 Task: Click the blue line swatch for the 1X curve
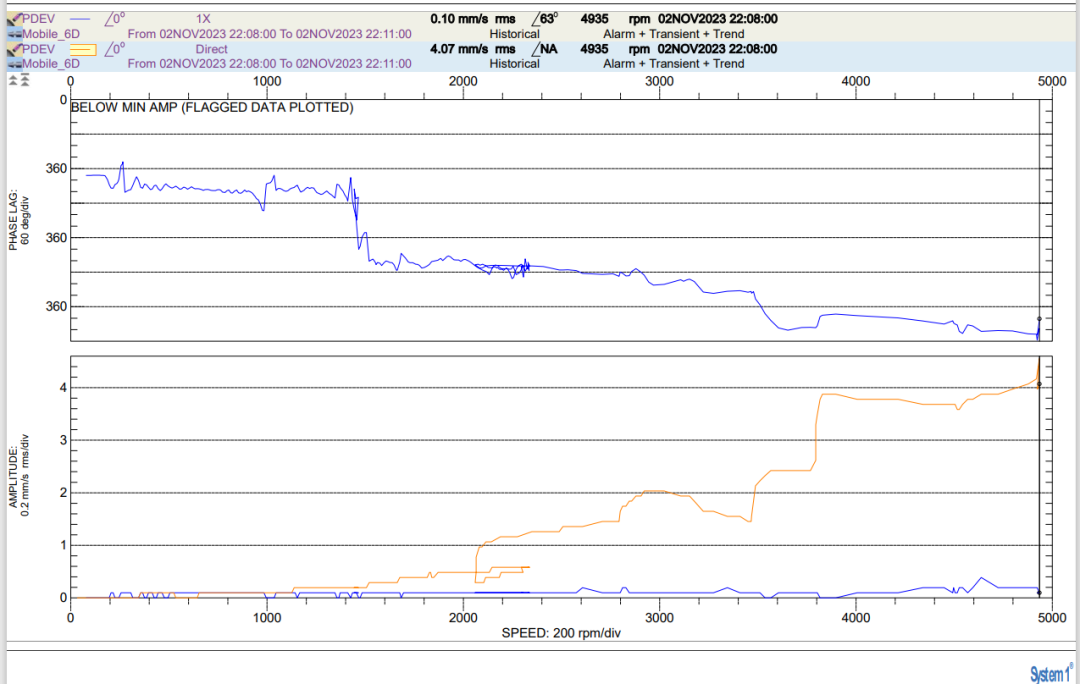[x=81, y=19]
